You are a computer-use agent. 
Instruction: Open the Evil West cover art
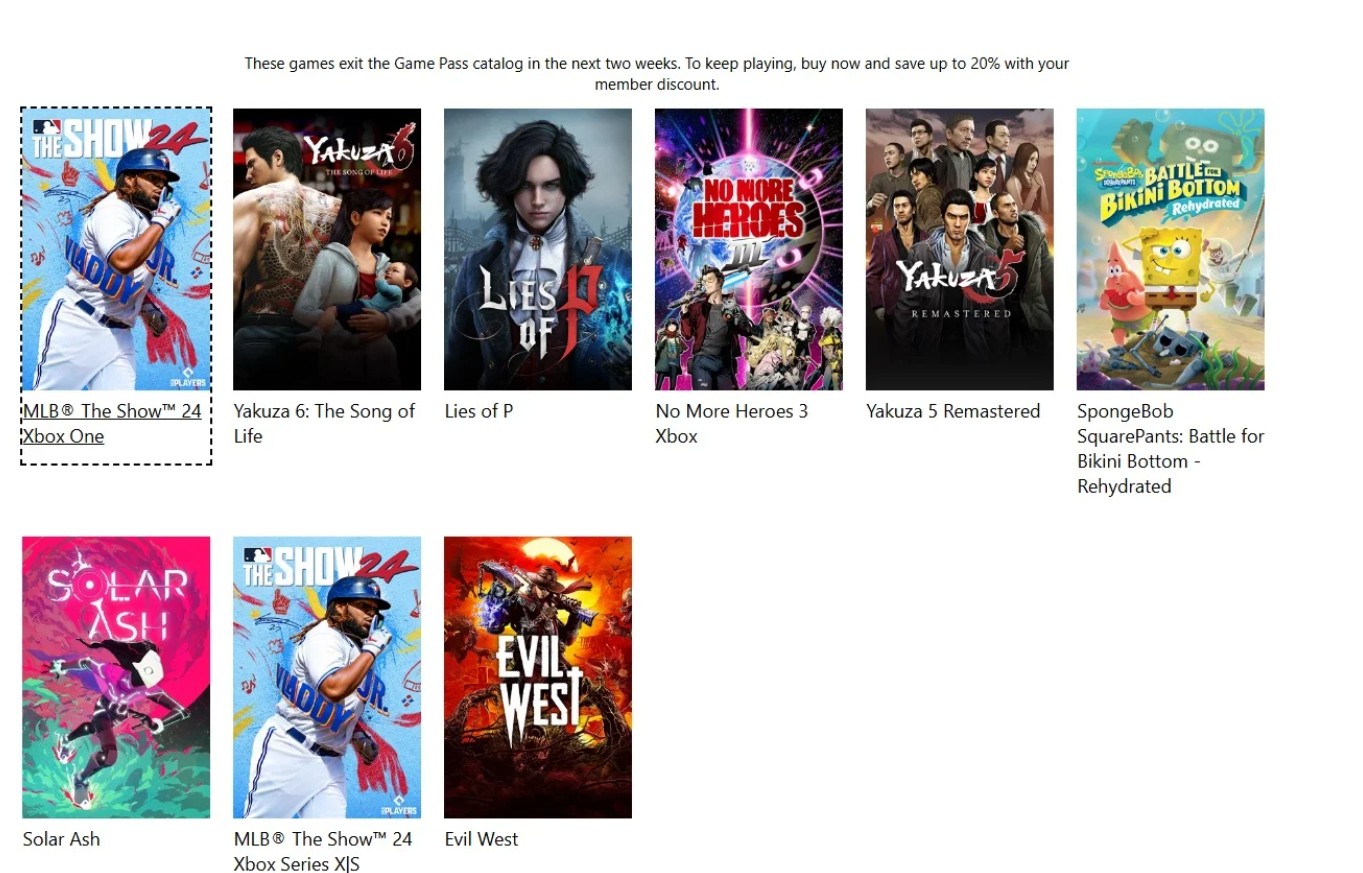tap(538, 677)
